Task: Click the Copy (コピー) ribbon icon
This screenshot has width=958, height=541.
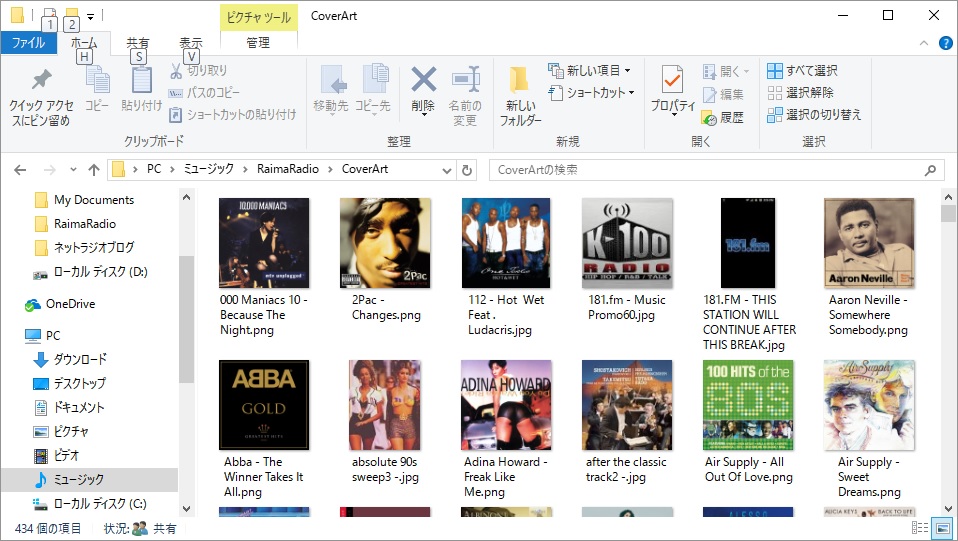Action: (97, 79)
